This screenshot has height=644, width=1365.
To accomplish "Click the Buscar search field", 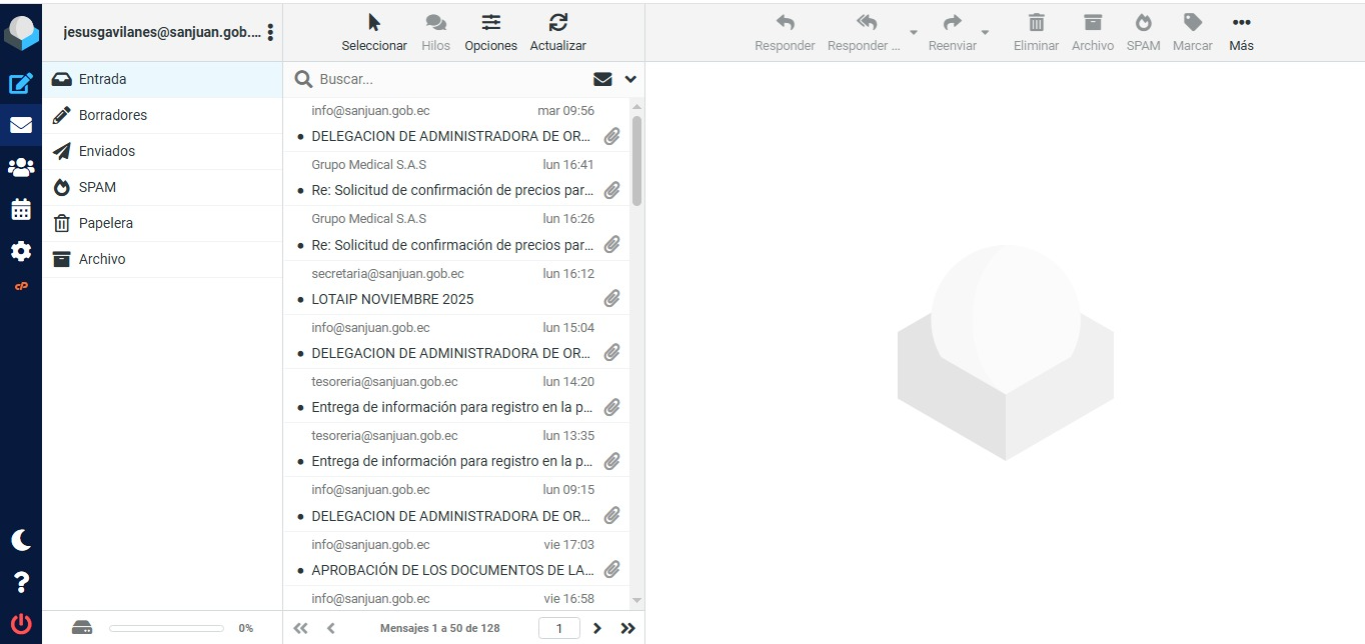I will (x=450, y=79).
